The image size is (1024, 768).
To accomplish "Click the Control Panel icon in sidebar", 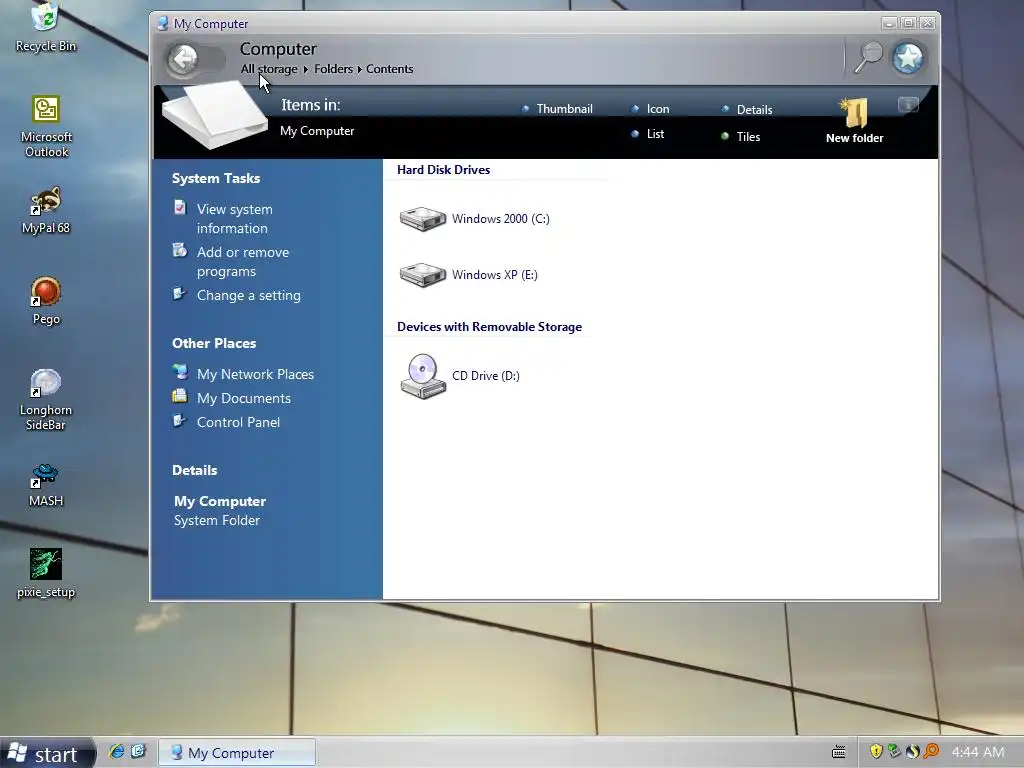I will (179, 421).
